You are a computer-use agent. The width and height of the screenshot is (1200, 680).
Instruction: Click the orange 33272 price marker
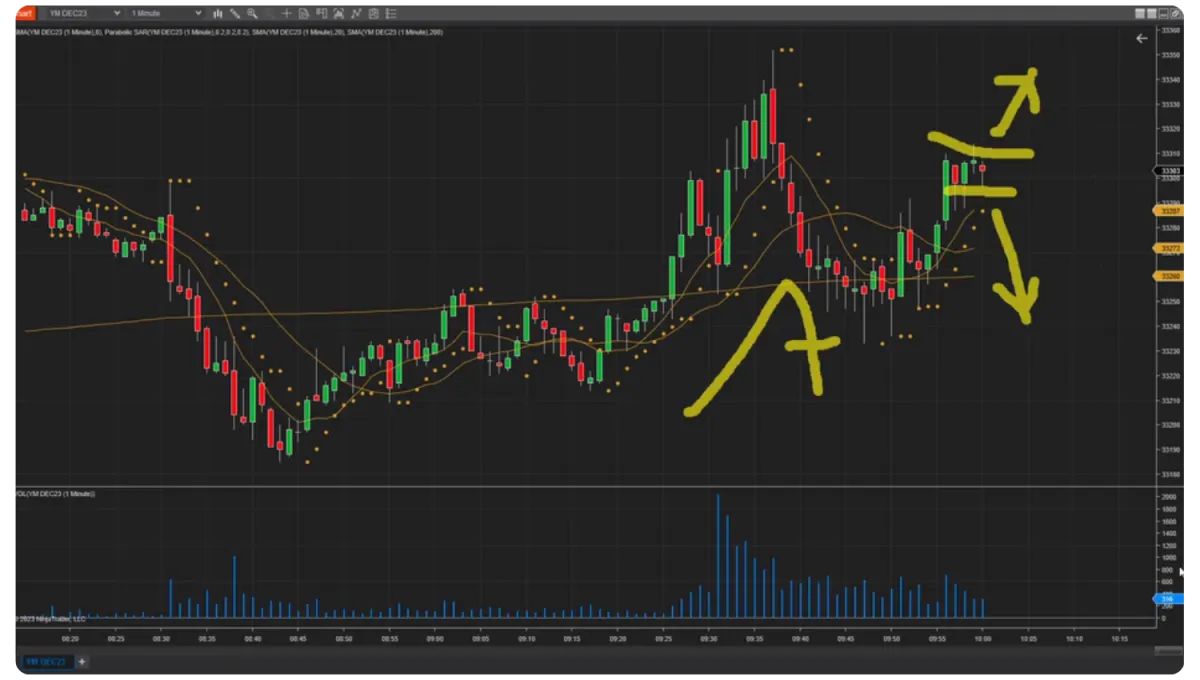click(x=1168, y=247)
